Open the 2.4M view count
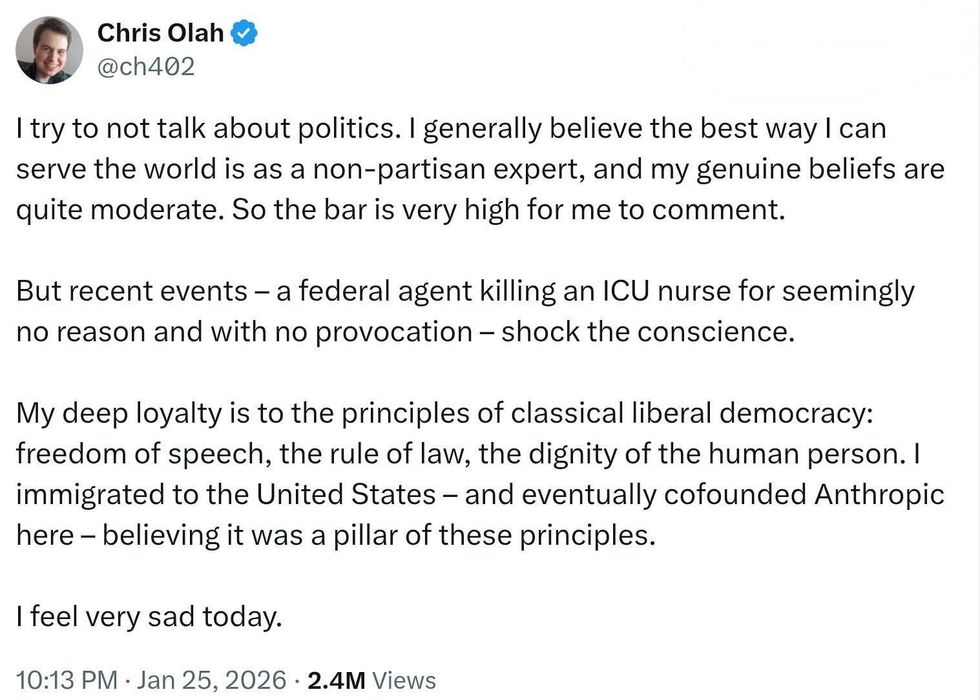The image size is (980, 700). coord(336,680)
